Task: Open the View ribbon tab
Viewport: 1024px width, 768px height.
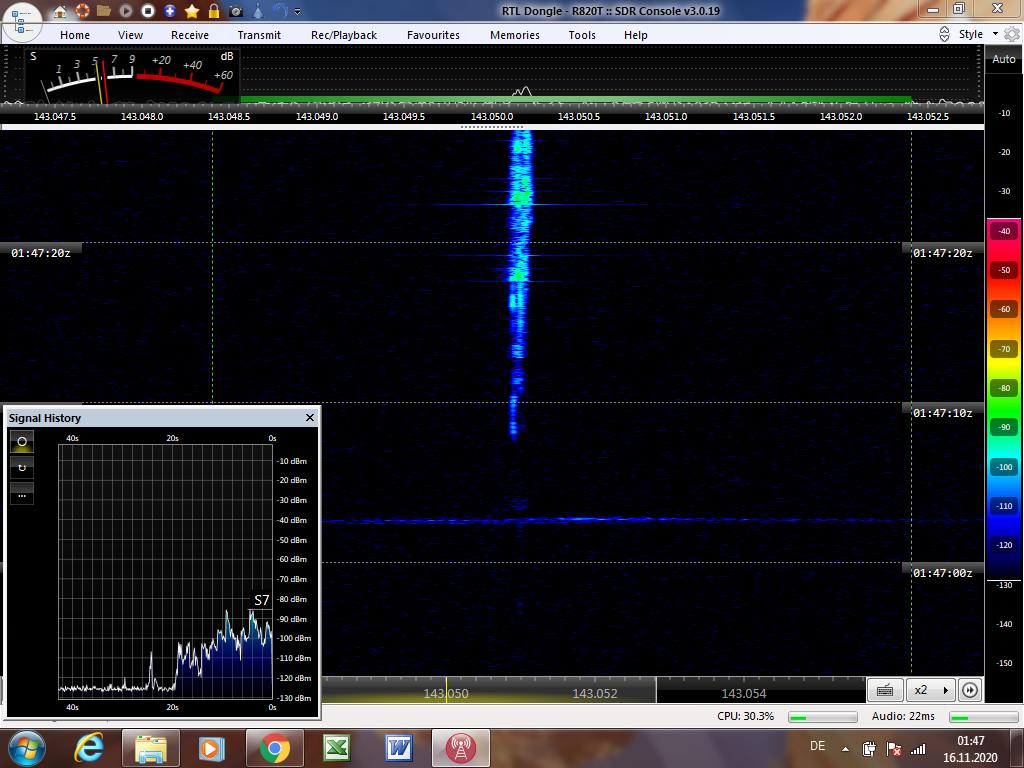Action: pyautogui.click(x=131, y=35)
